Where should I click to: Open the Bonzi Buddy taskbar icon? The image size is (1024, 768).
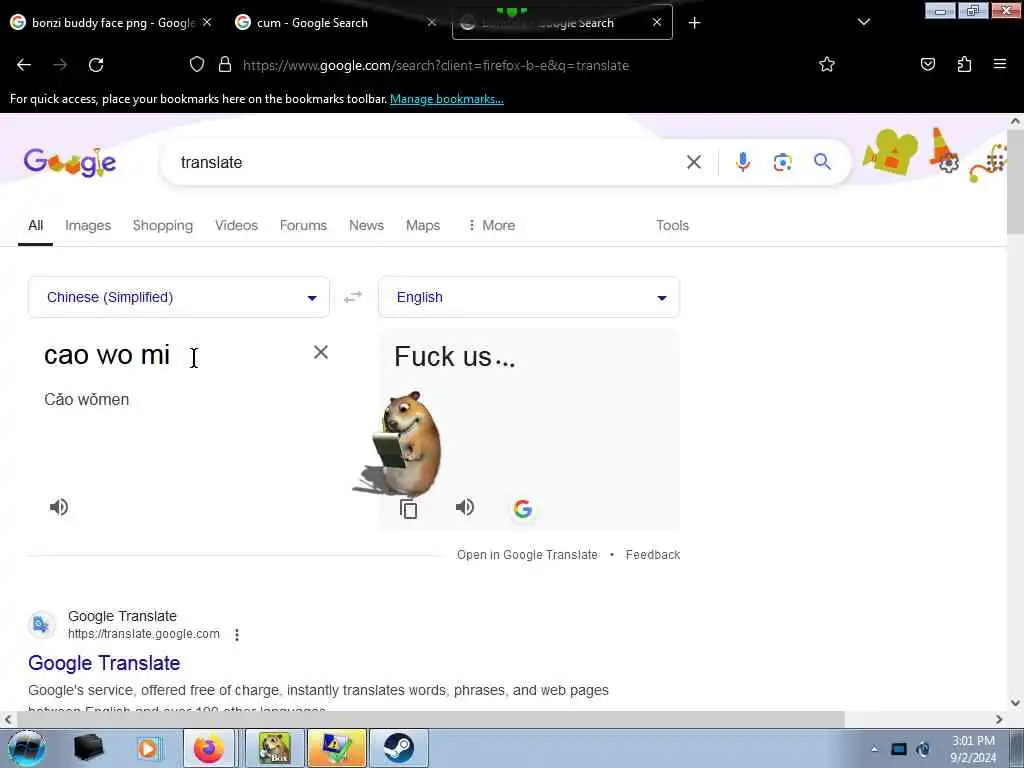tap(274, 748)
